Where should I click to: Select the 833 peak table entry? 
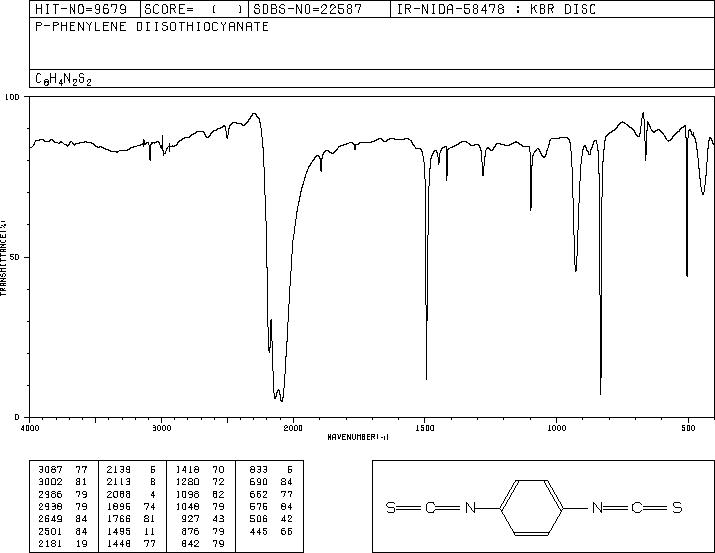(271, 470)
